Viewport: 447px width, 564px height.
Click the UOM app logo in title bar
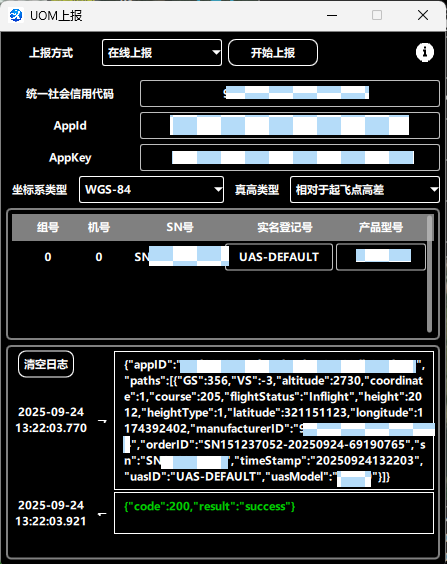pyautogui.click(x=15, y=15)
